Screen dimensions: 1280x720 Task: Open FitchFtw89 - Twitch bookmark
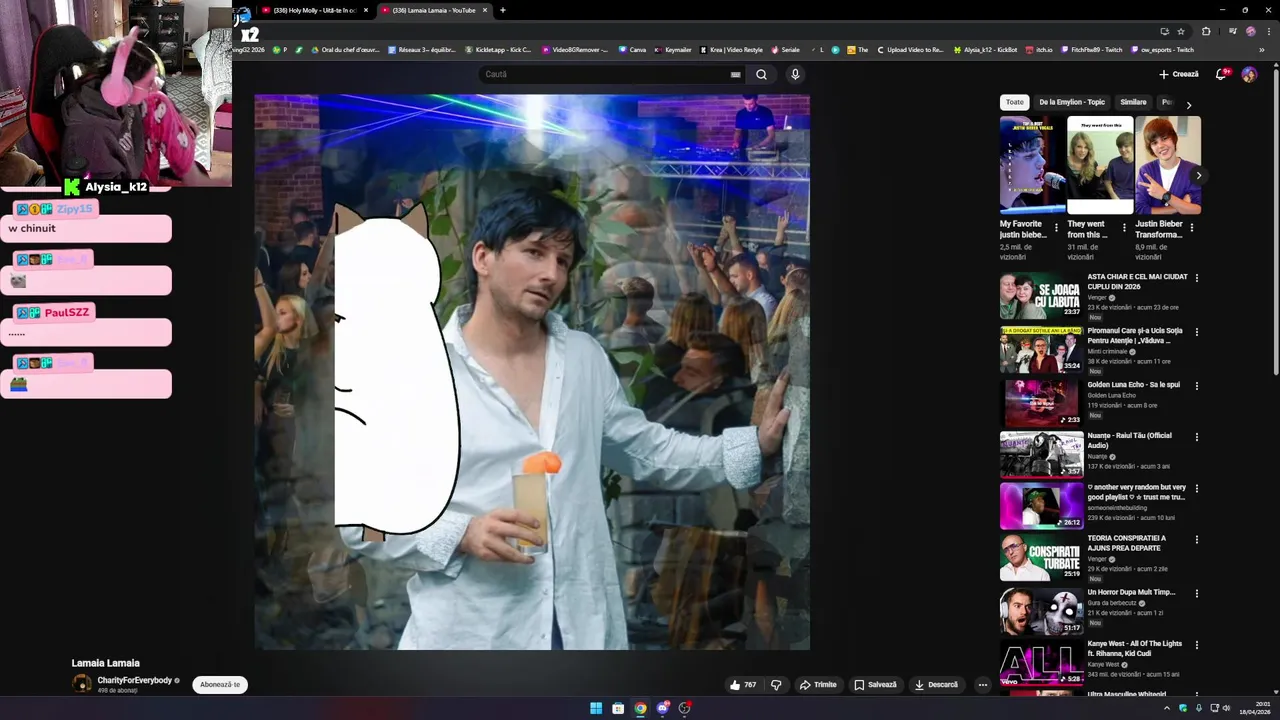click(x=1093, y=49)
